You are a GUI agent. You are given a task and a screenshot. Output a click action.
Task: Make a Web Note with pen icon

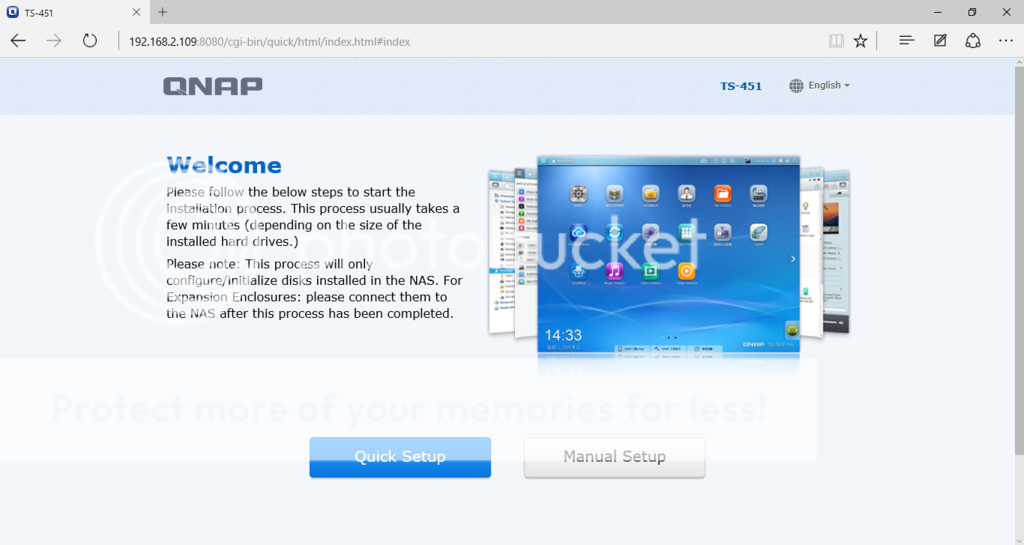coord(940,41)
